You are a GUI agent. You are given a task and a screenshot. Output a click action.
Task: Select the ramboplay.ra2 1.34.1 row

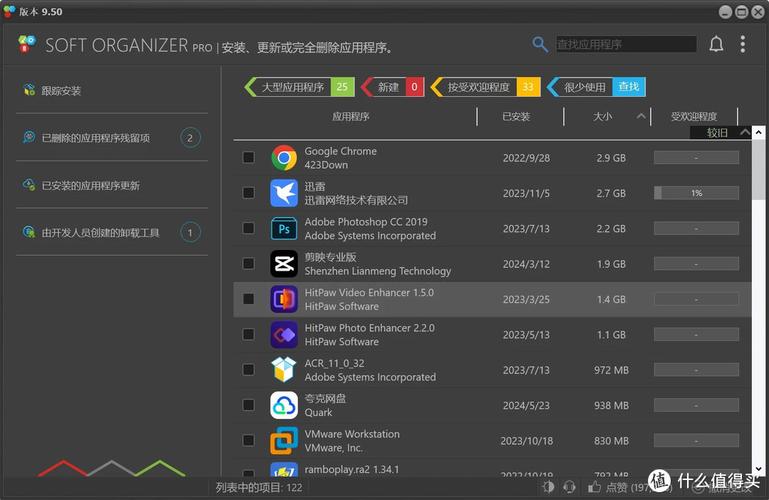pyautogui.click(x=492, y=469)
